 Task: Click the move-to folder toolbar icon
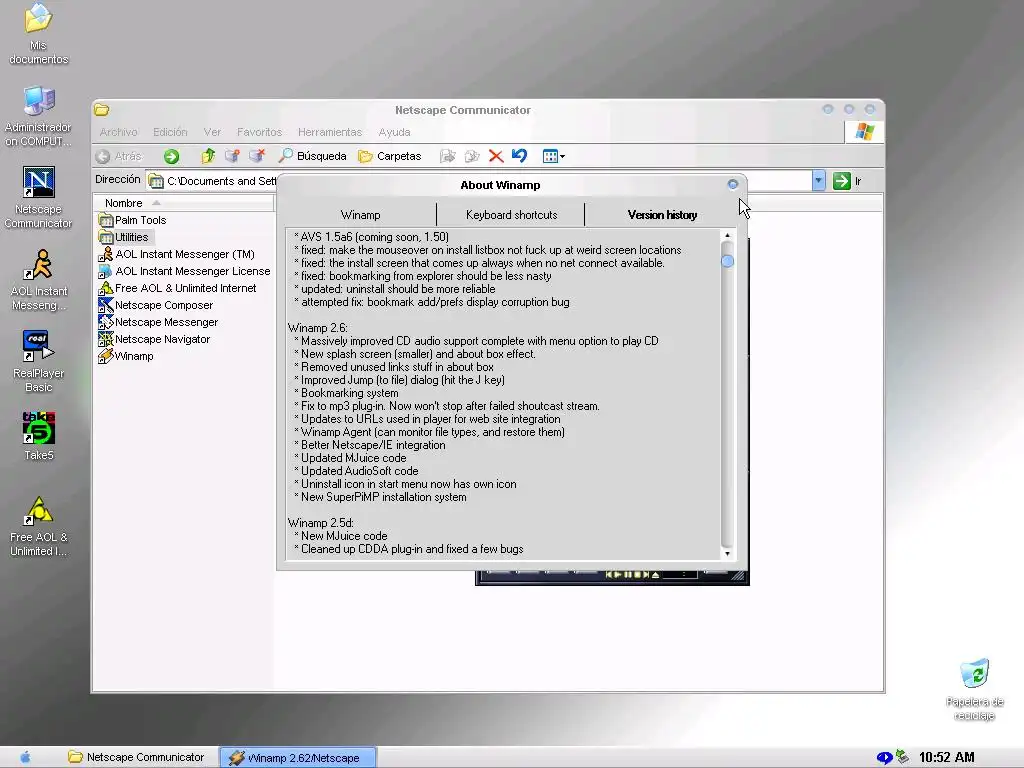[447, 156]
